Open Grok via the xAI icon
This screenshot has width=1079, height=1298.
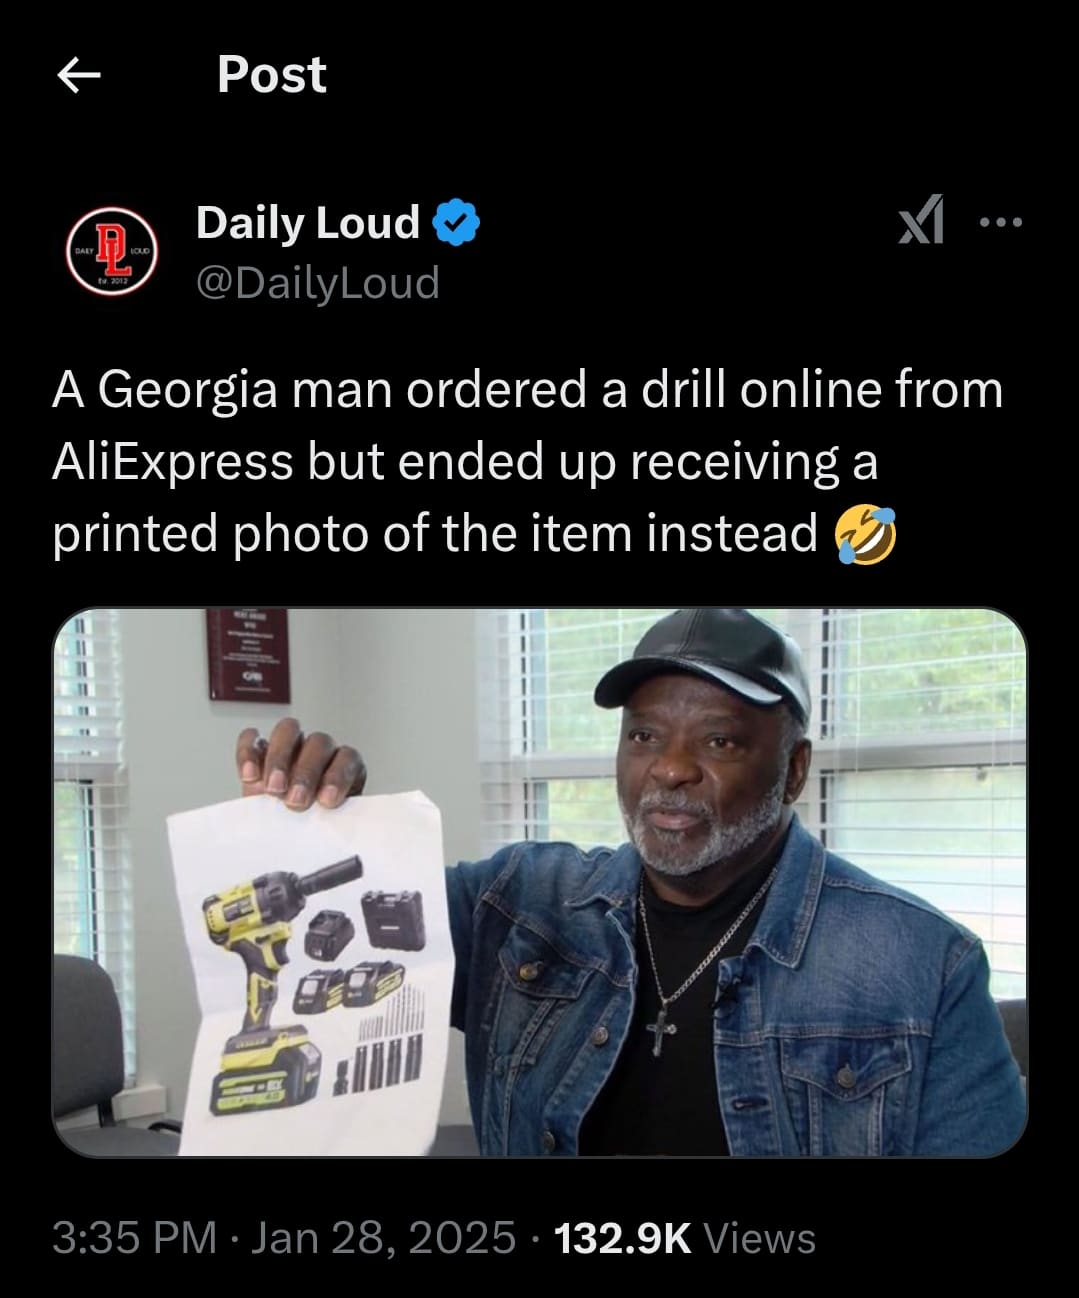point(921,221)
